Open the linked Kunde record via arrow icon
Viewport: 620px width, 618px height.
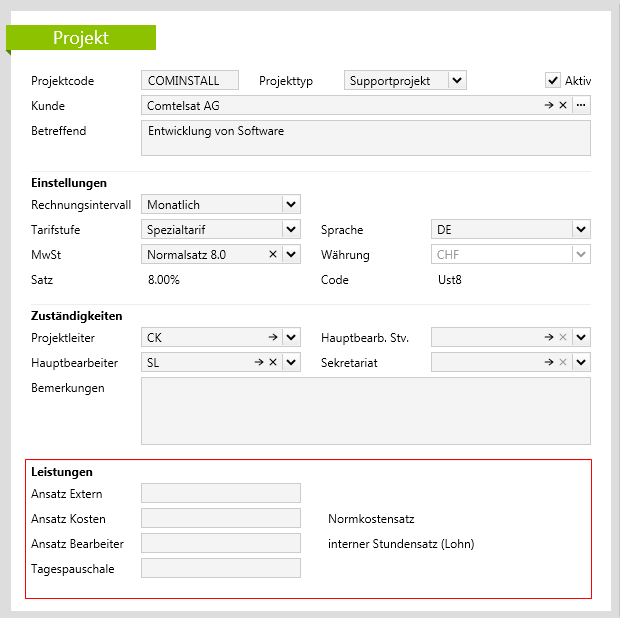(x=548, y=105)
